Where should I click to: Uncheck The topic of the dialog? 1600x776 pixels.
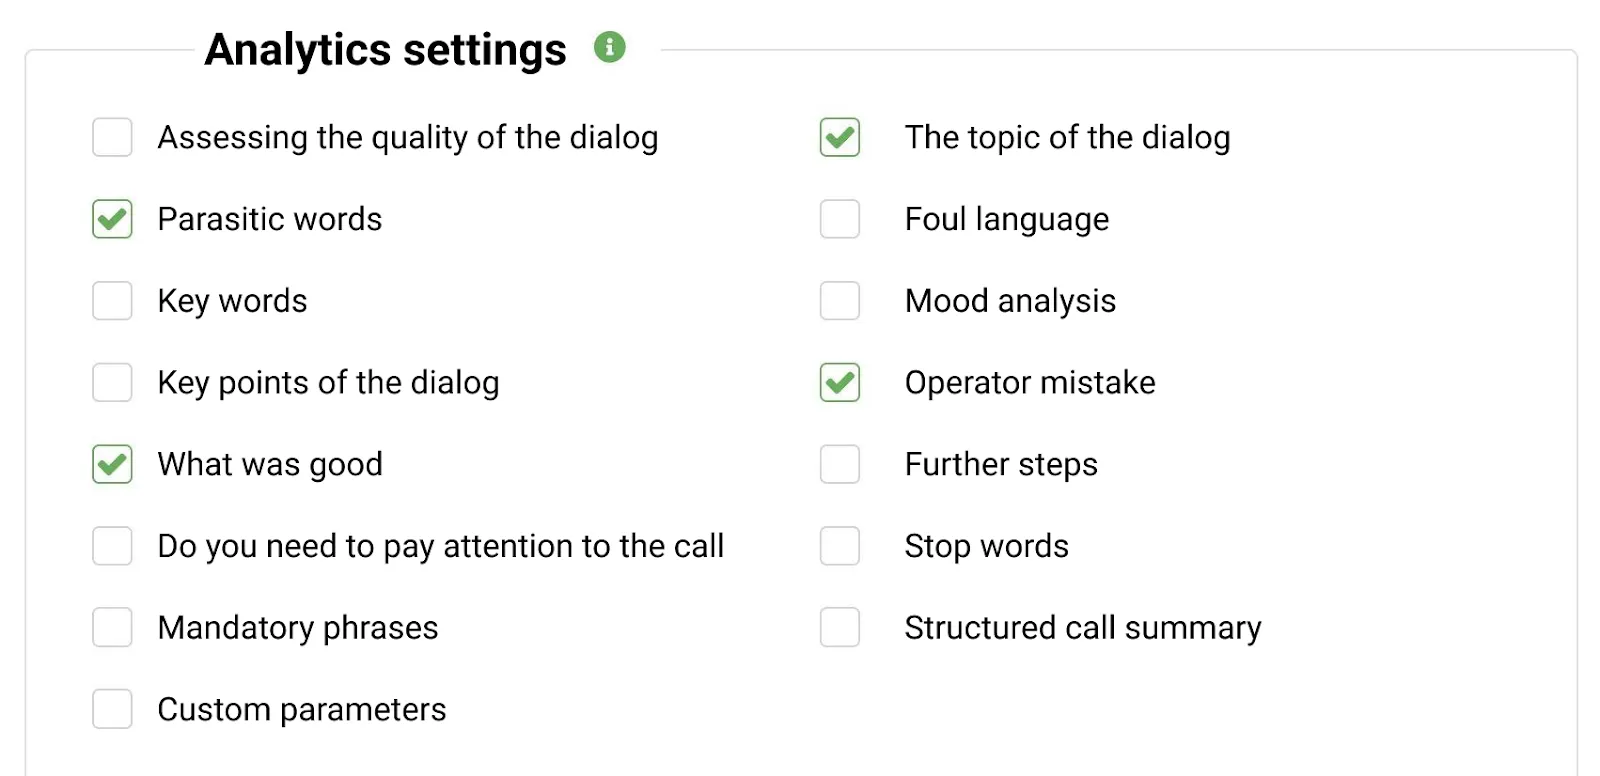point(840,137)
